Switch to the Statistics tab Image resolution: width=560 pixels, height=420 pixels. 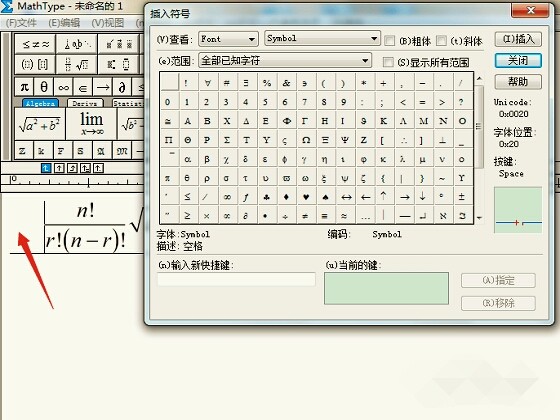128,103
